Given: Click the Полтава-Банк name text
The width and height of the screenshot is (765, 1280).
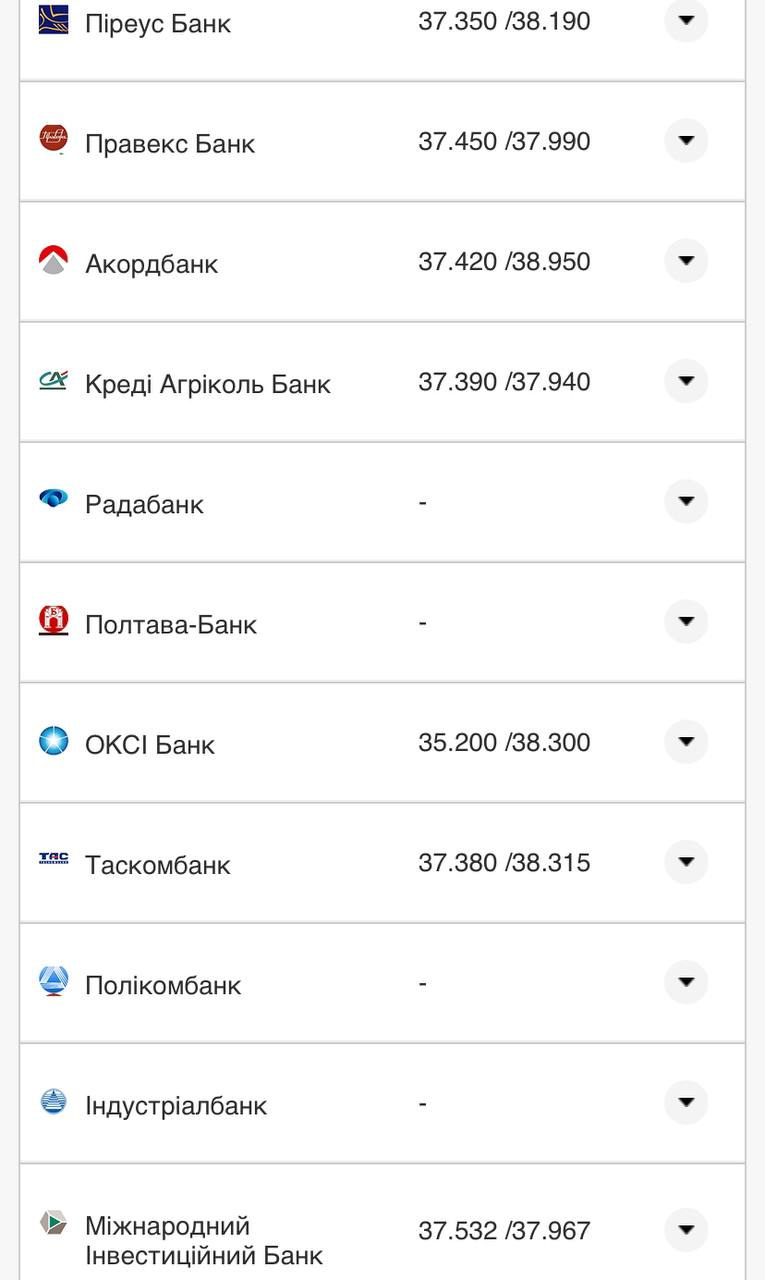Looking at the screenshot, I should 171,625.
